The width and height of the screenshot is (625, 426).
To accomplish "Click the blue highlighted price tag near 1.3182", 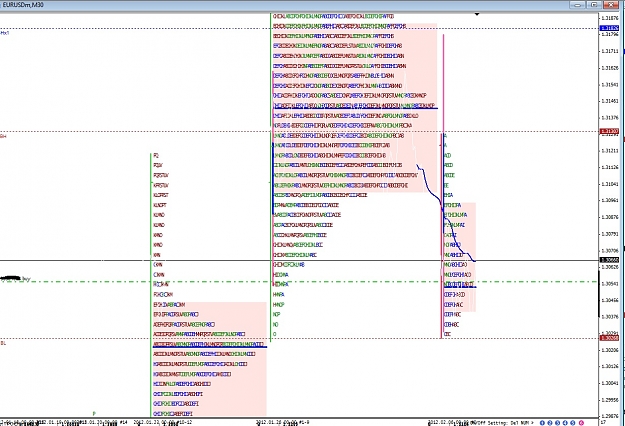I will (609, 28).
